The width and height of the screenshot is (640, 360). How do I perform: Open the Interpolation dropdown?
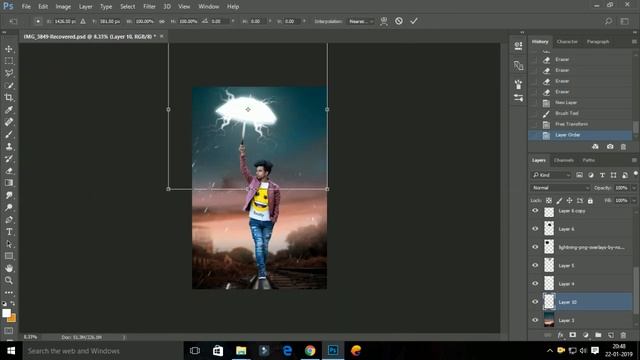coord(361,21)
